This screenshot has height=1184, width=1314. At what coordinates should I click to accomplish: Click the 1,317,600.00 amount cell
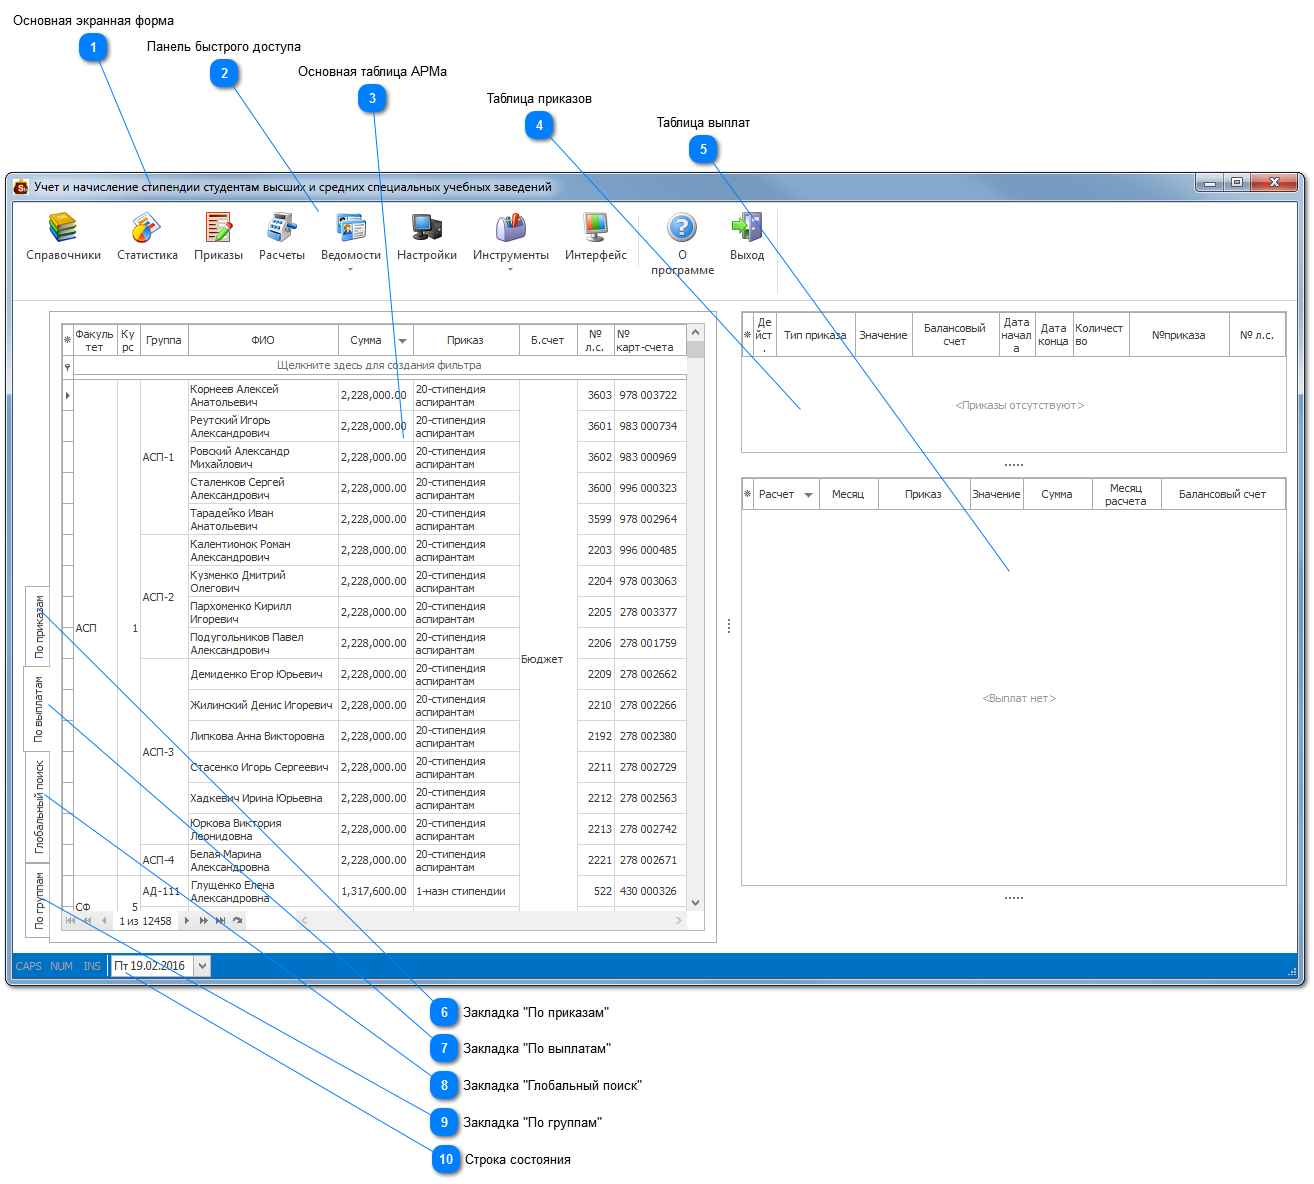tap(375, 892)
